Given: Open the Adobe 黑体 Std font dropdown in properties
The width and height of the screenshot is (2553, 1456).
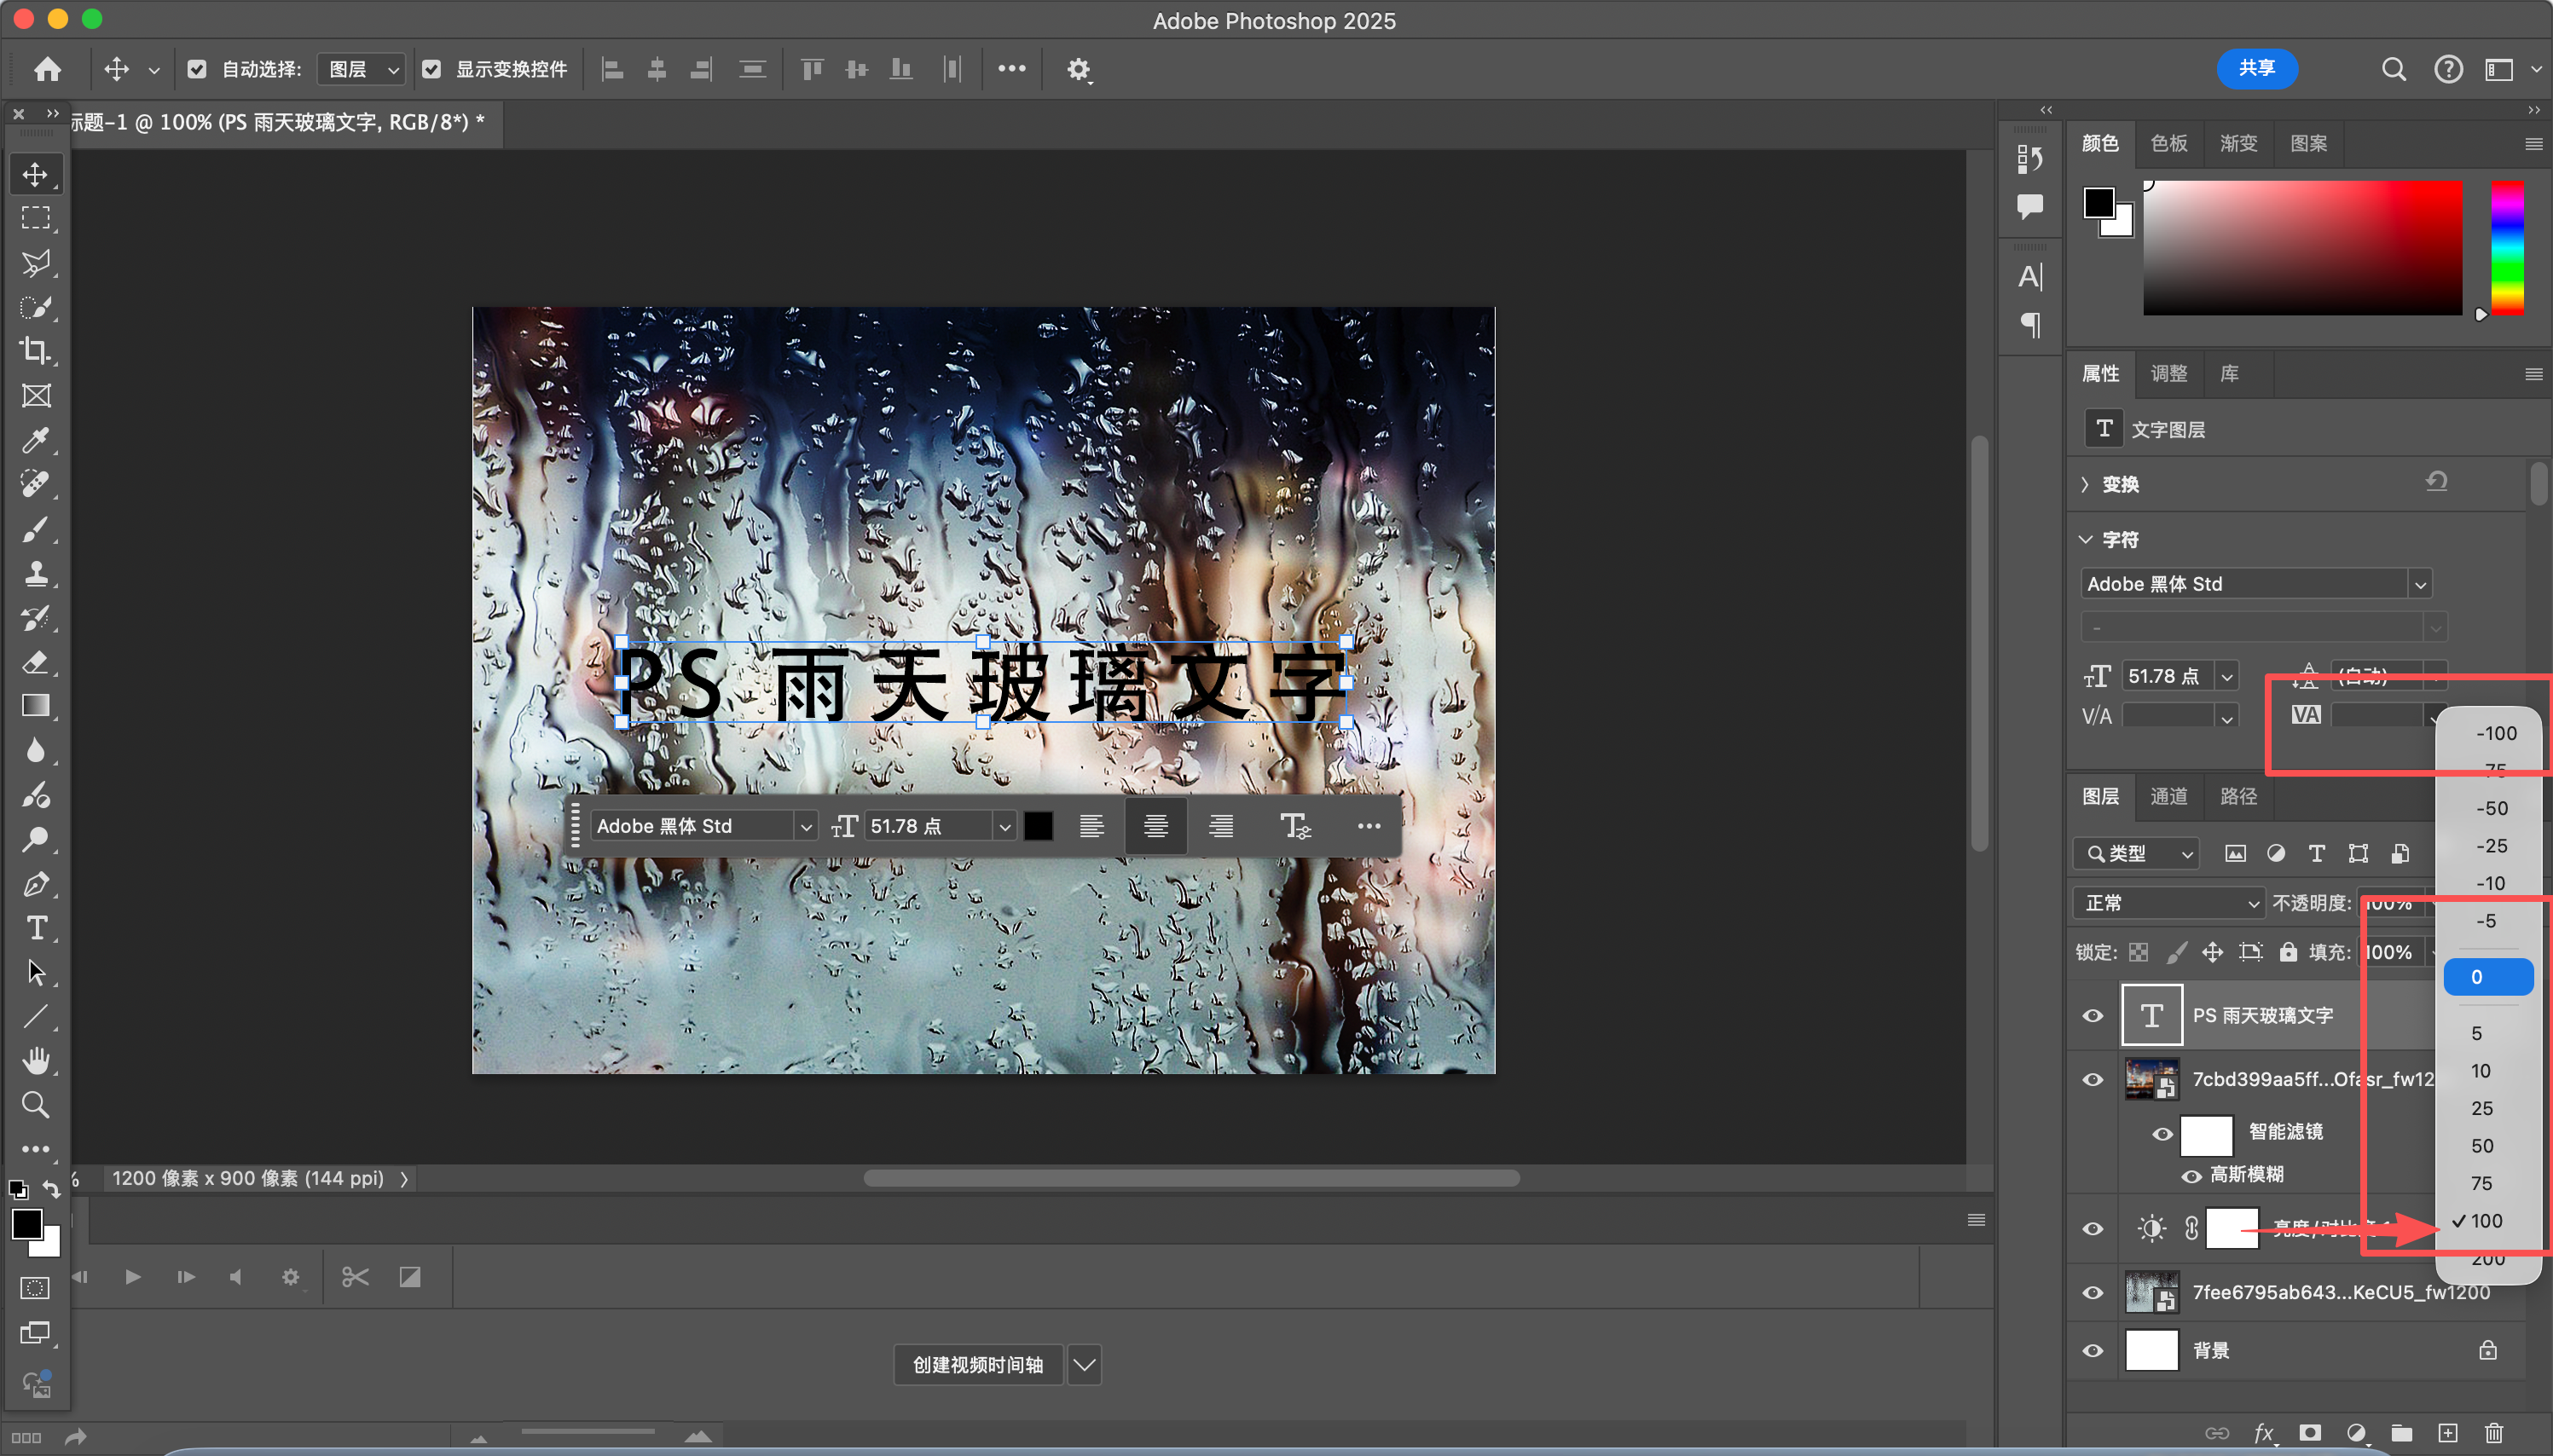Looking at the screenshot, I should click(2419, 584).
